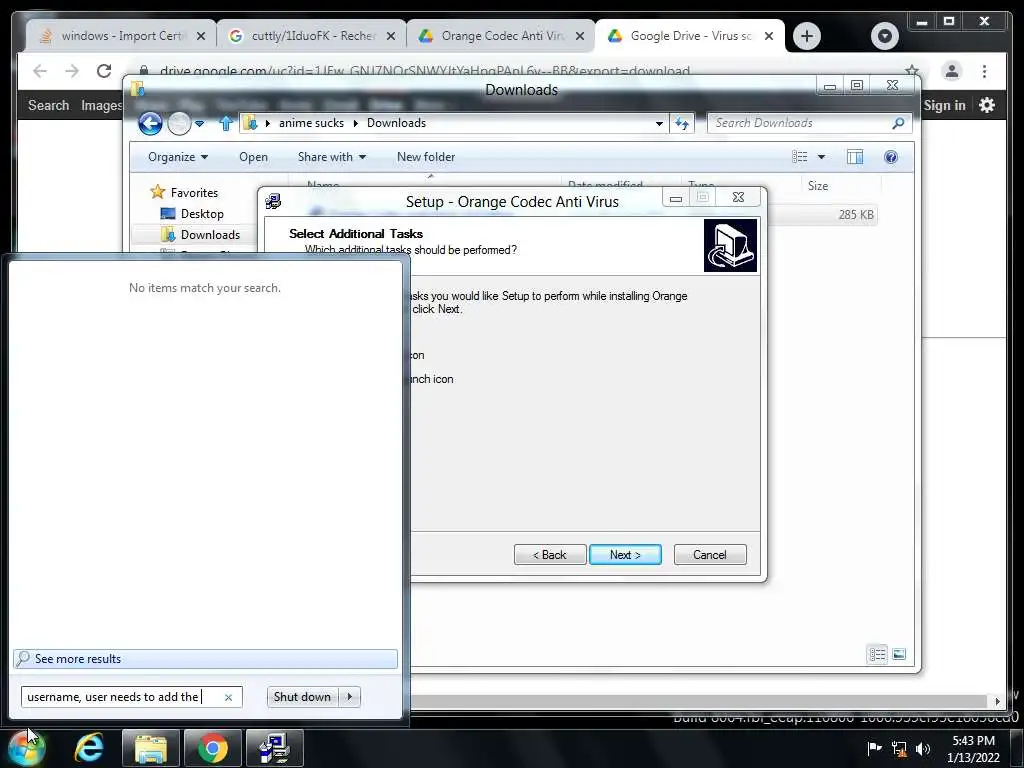Screen dimensions: 1024x768
Task: Click See more results
Action: pos(205,659)
